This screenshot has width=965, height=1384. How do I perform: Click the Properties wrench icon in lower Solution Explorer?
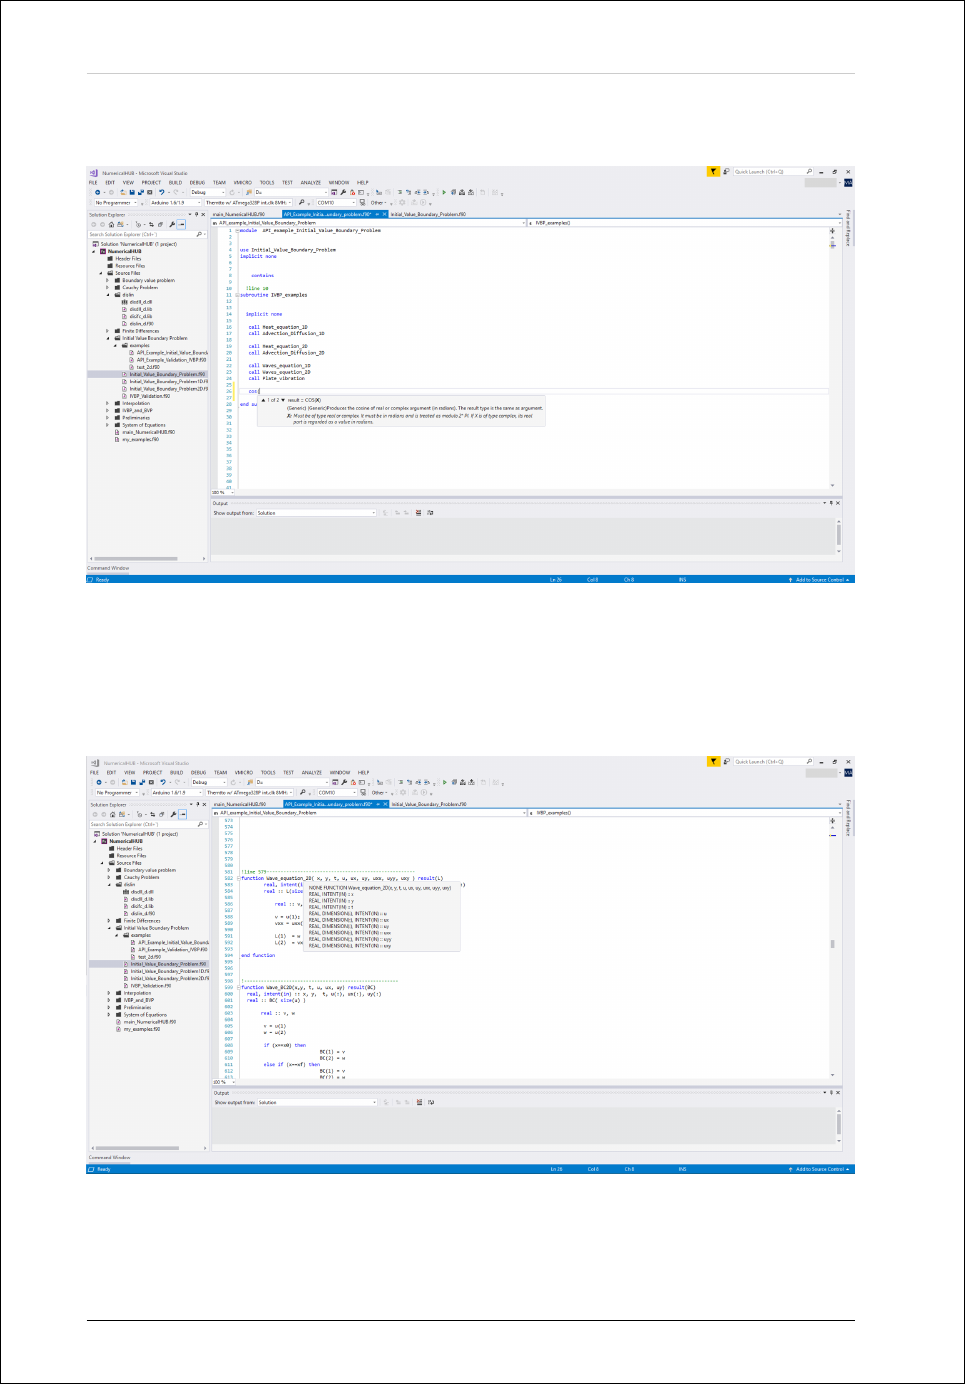tap(173, 814)
